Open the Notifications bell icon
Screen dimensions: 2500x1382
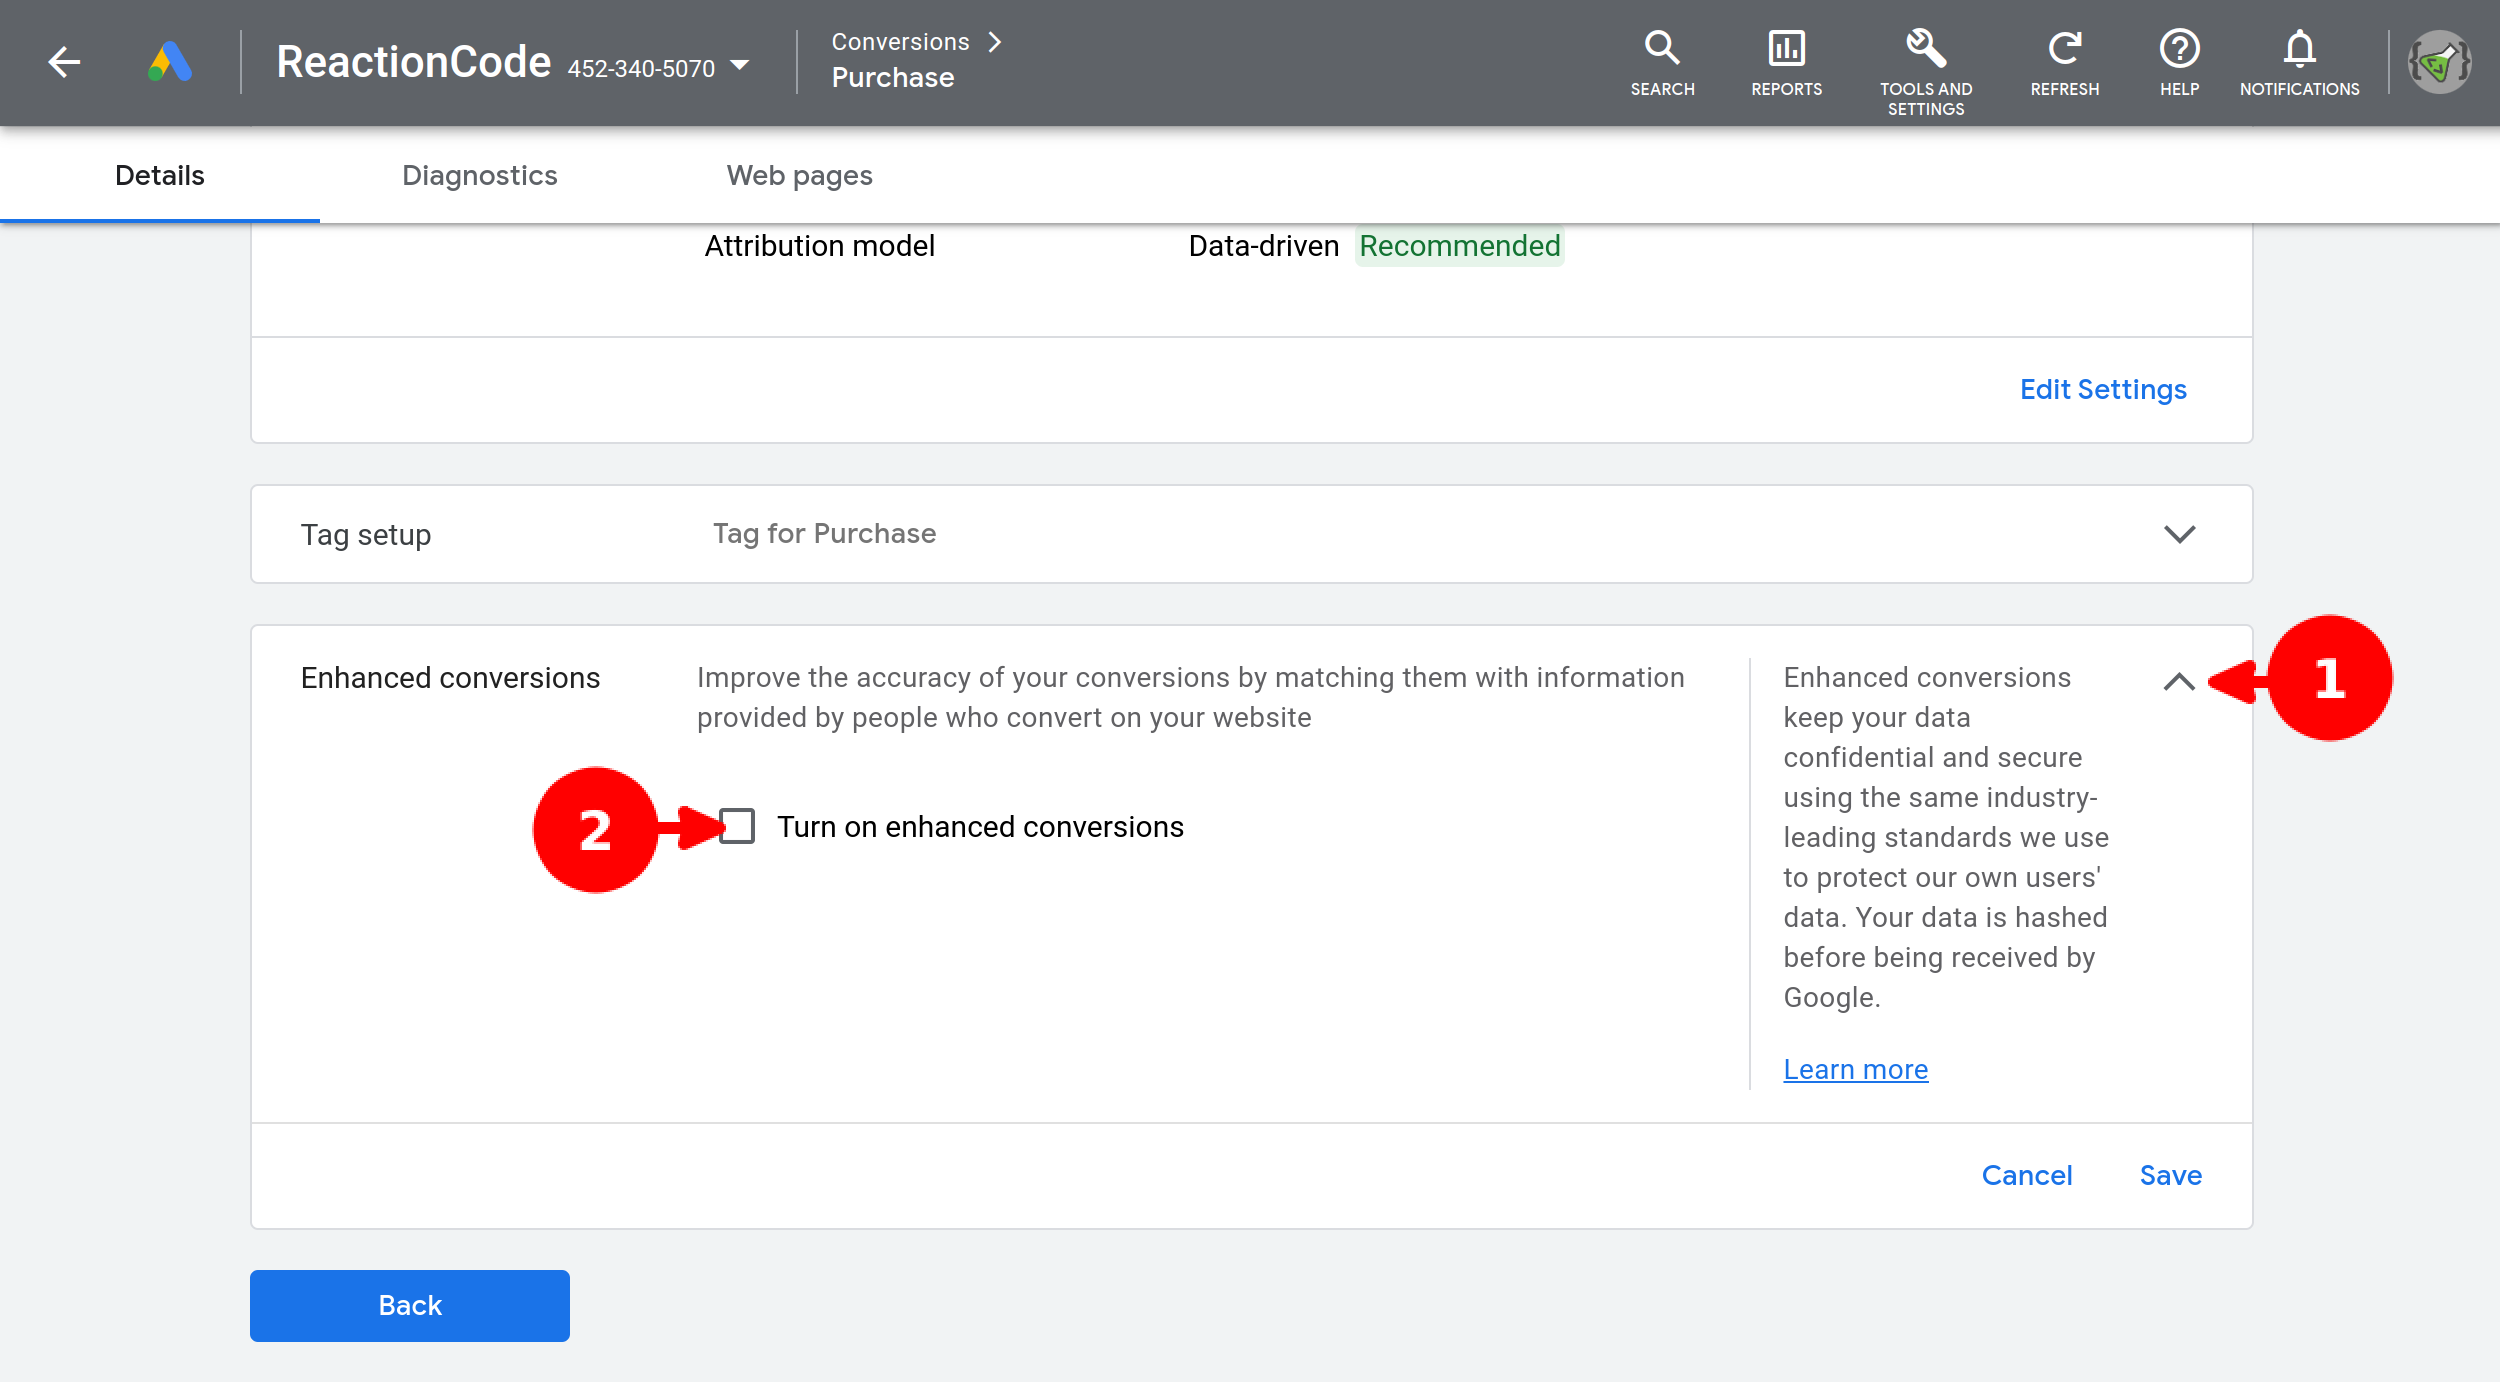(x=2299, y=62)
